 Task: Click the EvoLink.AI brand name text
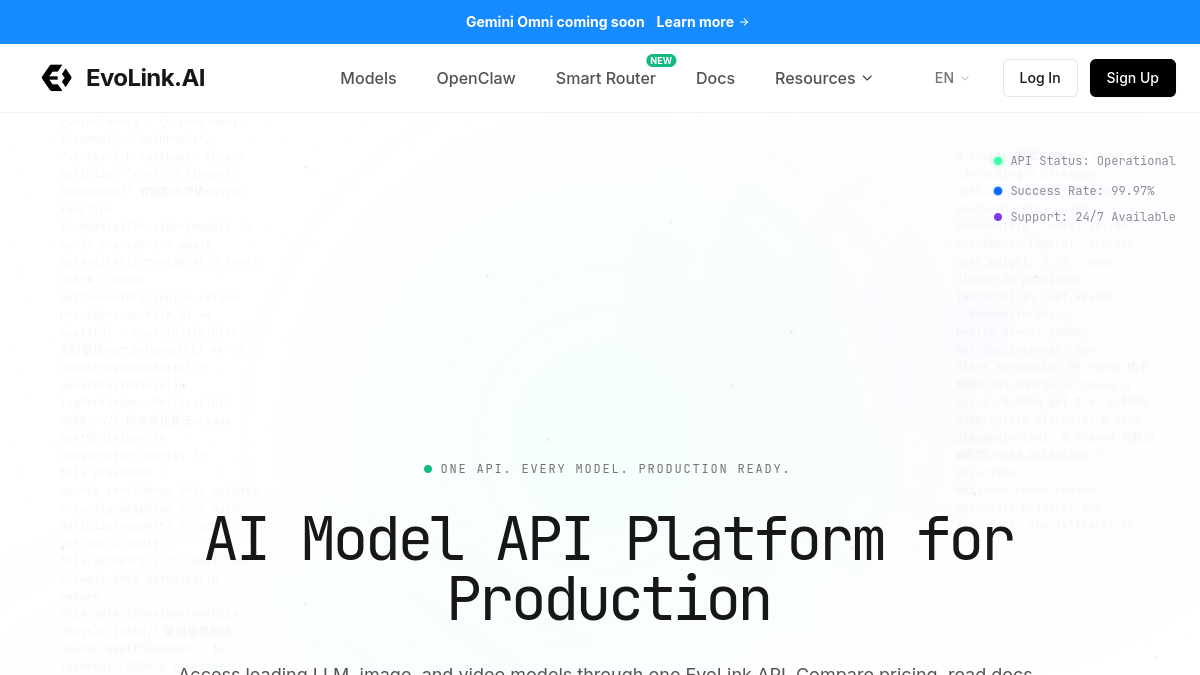[x=146, y=78]
